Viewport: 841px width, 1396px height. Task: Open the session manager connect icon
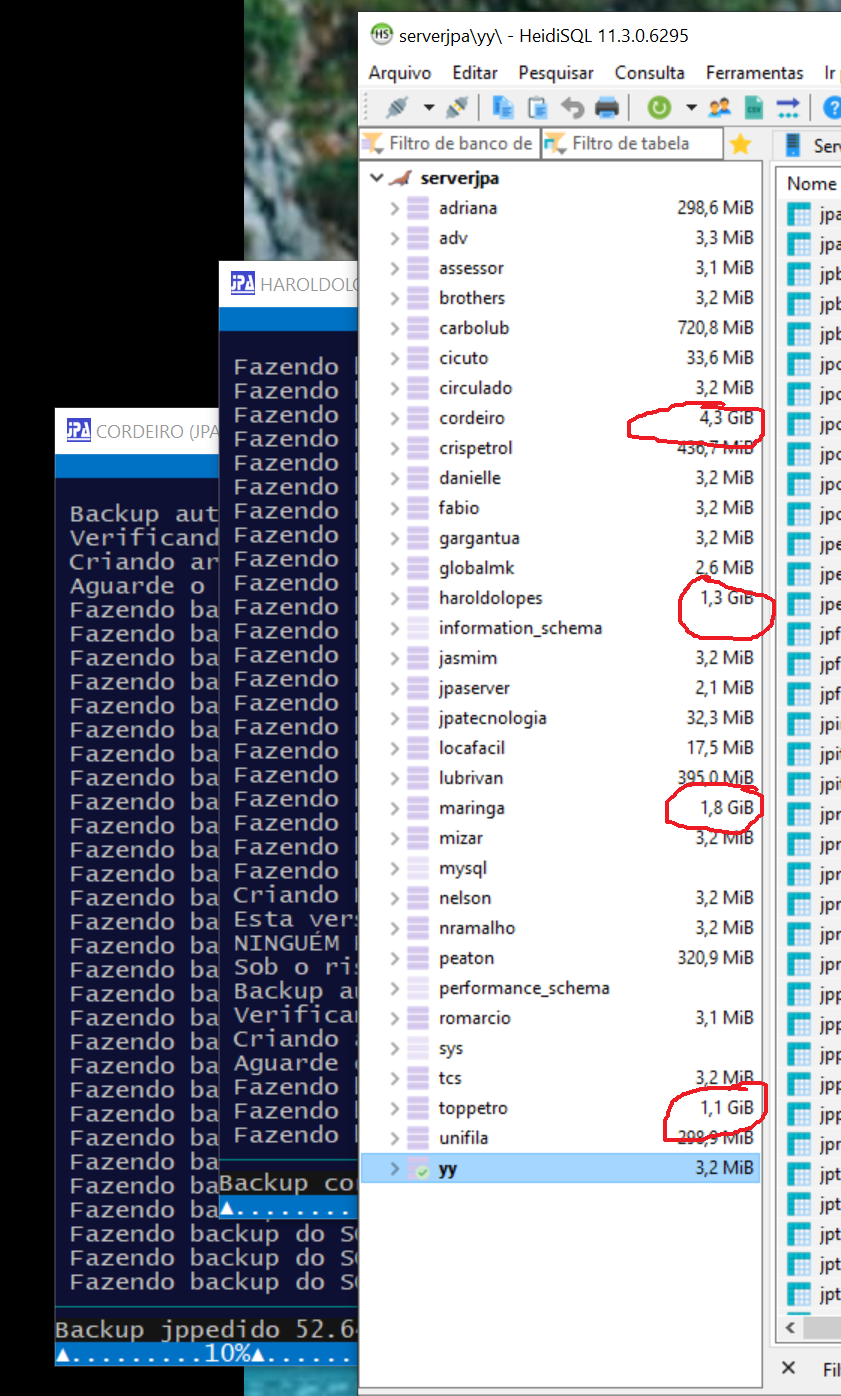(397, 107)
